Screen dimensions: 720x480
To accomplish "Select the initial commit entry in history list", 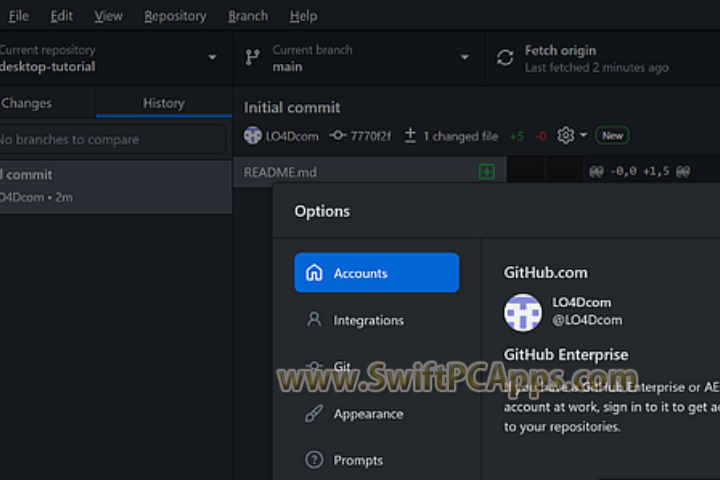I will pyautogui.click(x=116, y=186).
